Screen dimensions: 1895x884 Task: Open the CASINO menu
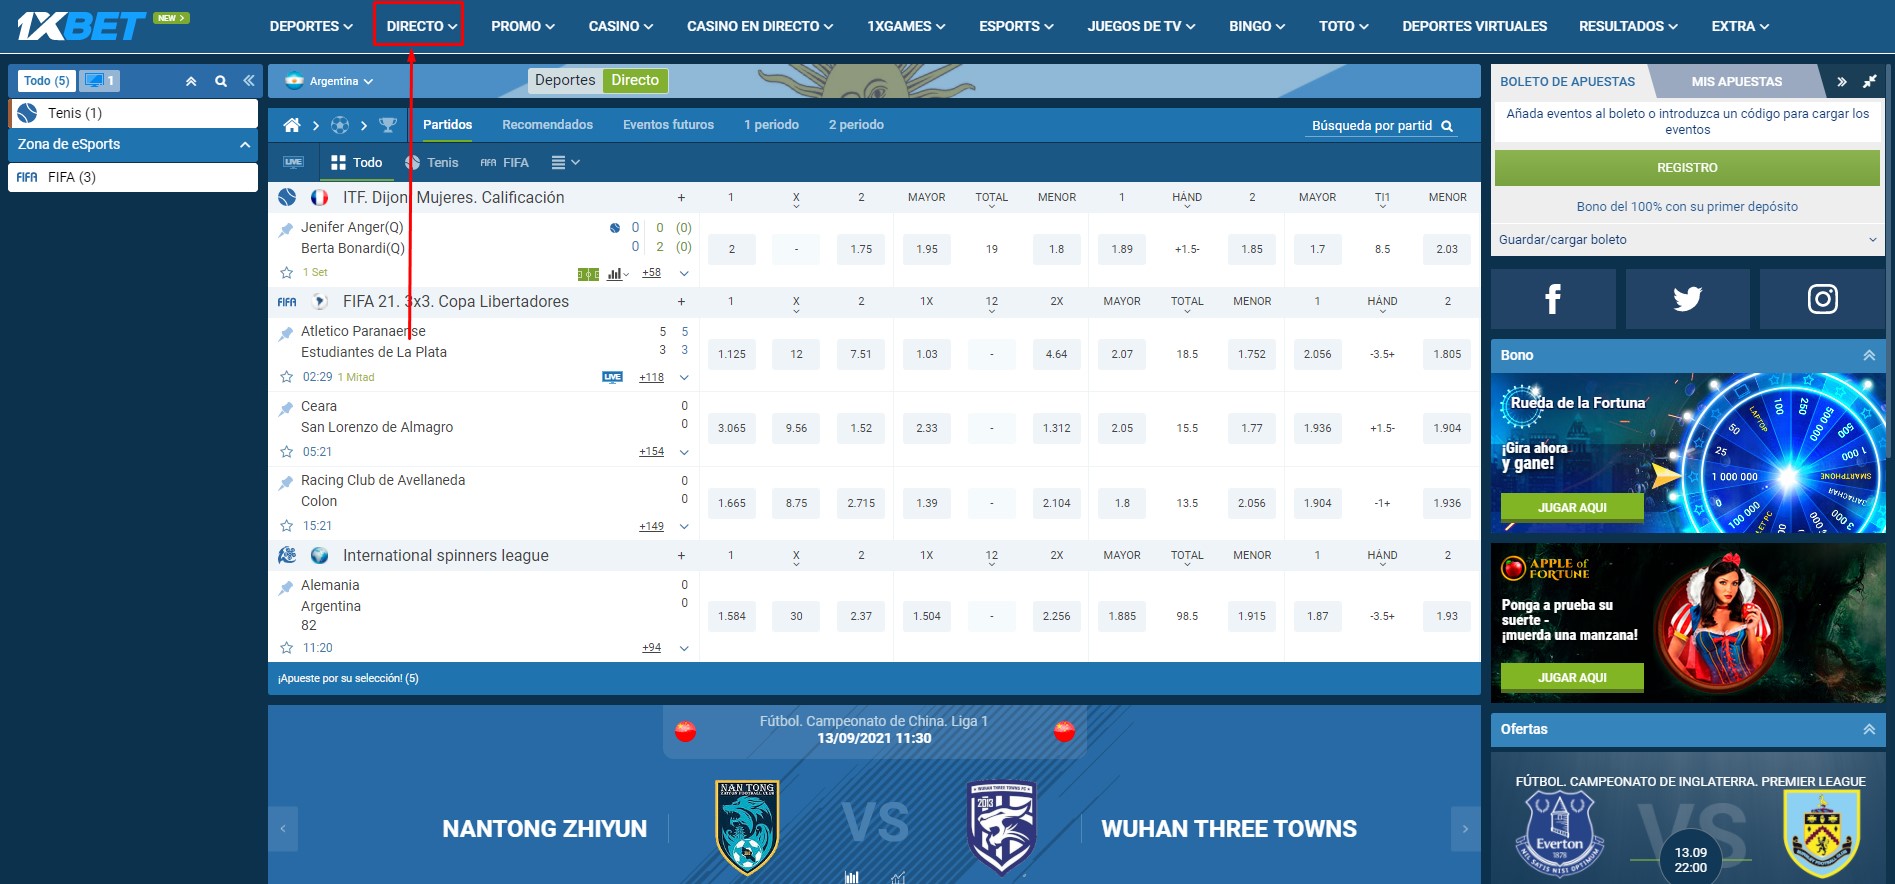point(621,26)
